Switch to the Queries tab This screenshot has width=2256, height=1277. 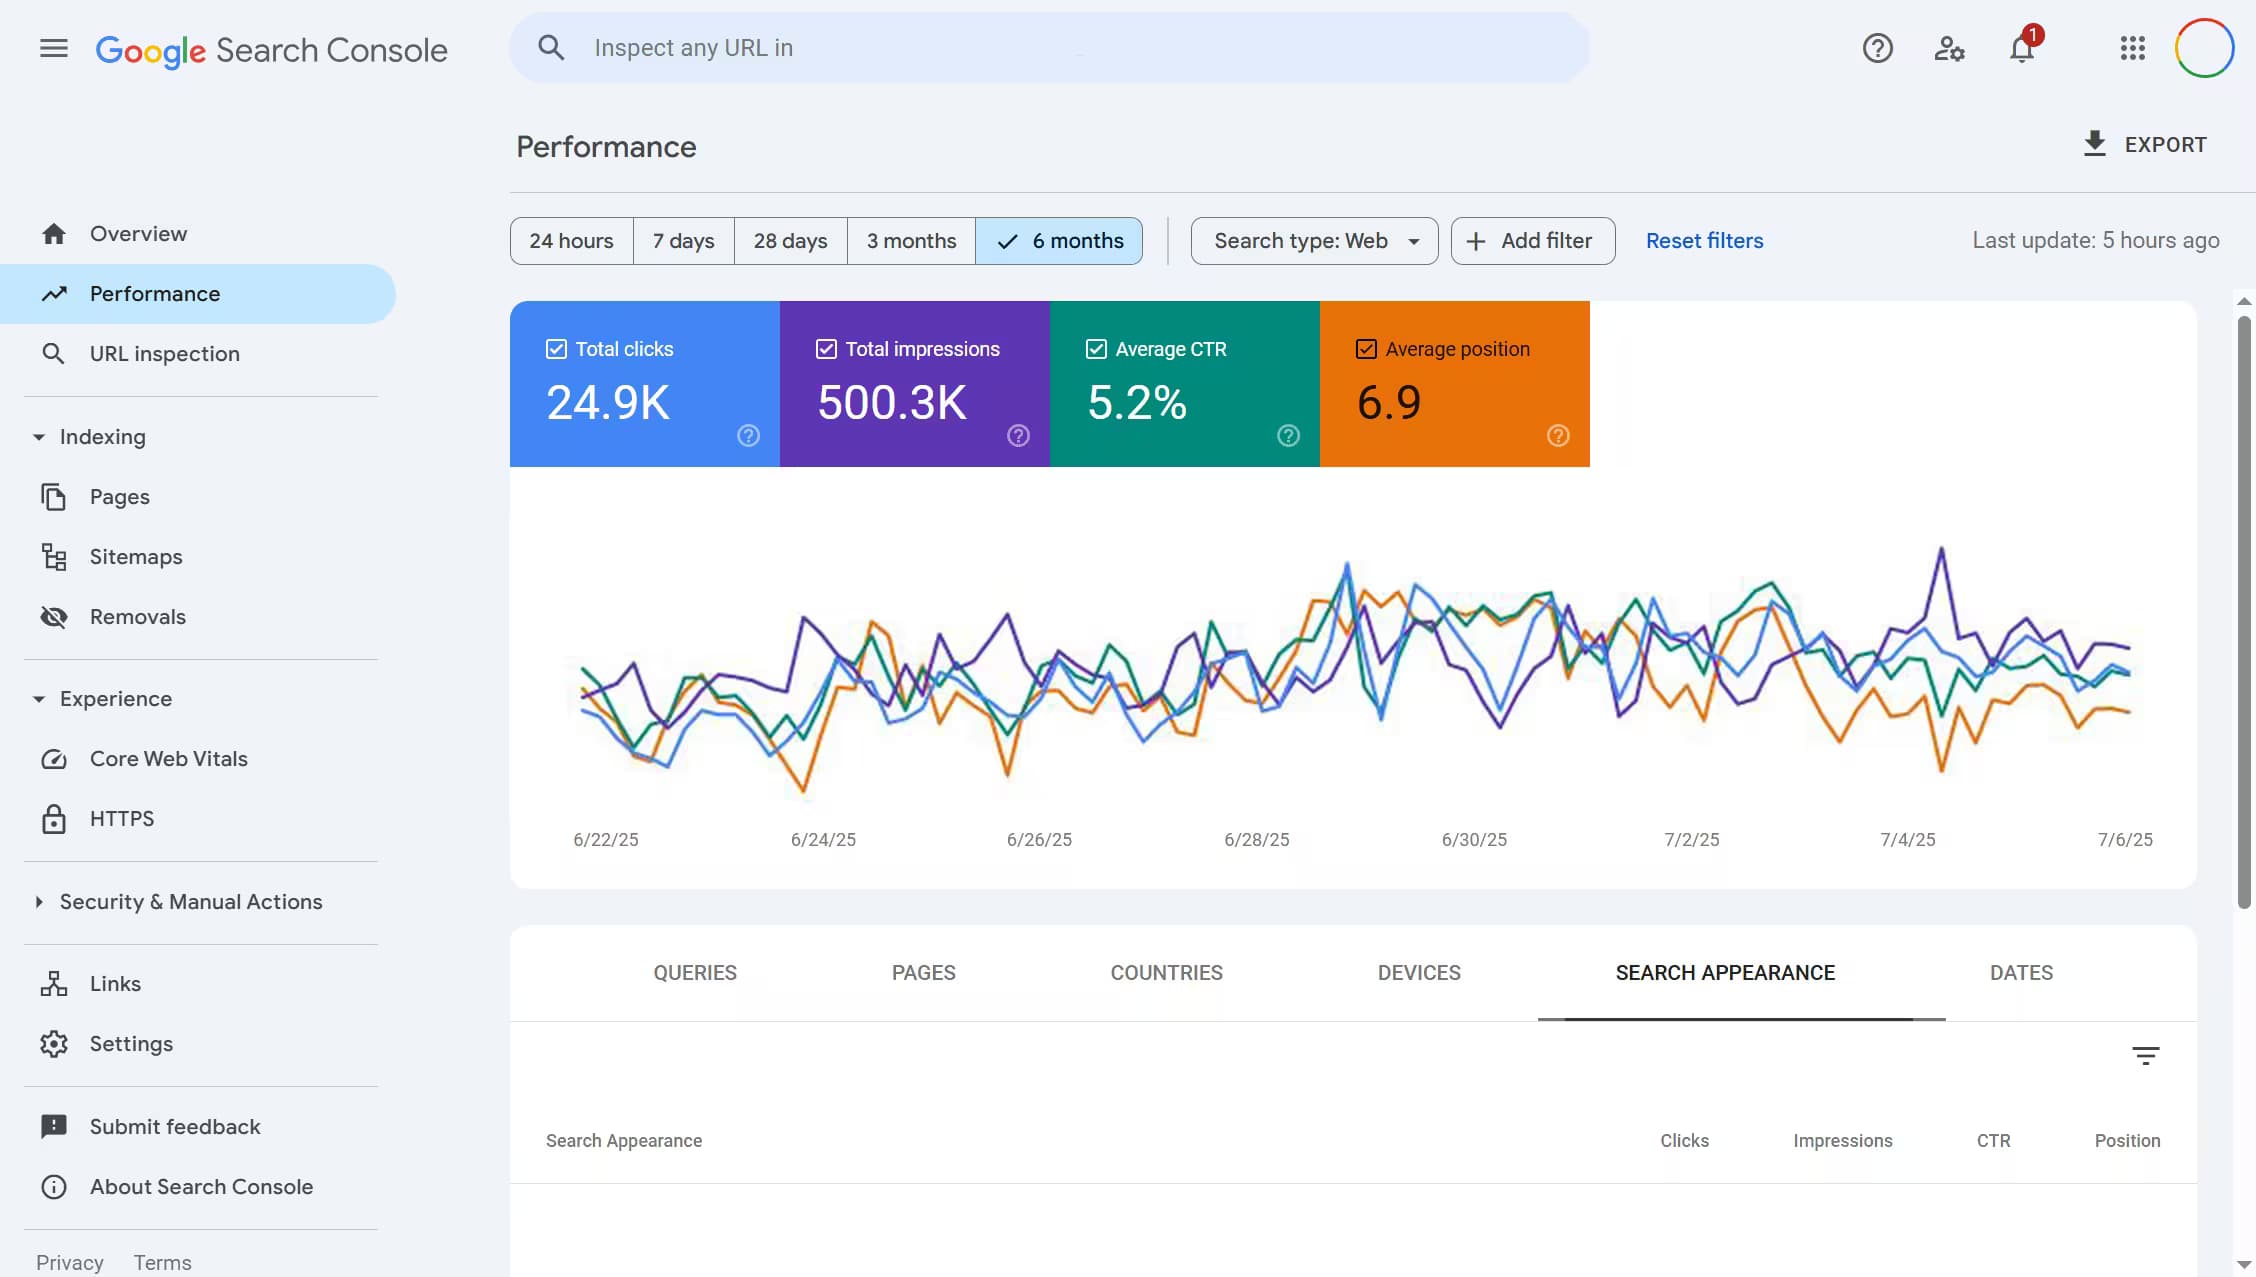(695, 972)
